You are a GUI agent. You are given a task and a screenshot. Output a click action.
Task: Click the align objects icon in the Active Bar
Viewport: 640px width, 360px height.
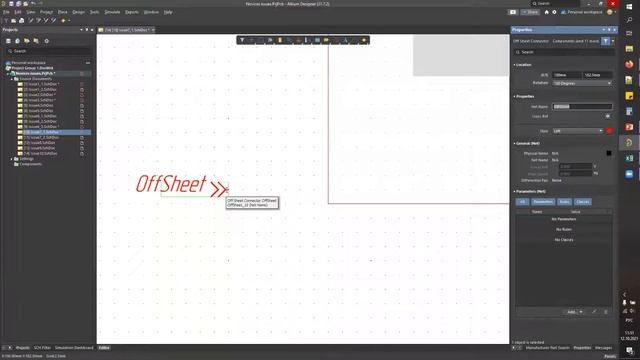[x=270, y=40]
